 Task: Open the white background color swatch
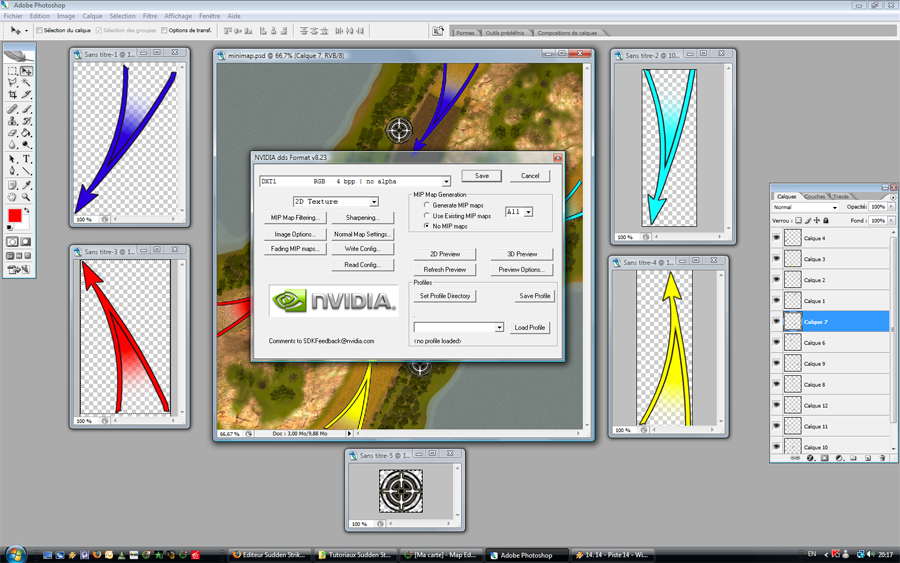tap(25, 224)
